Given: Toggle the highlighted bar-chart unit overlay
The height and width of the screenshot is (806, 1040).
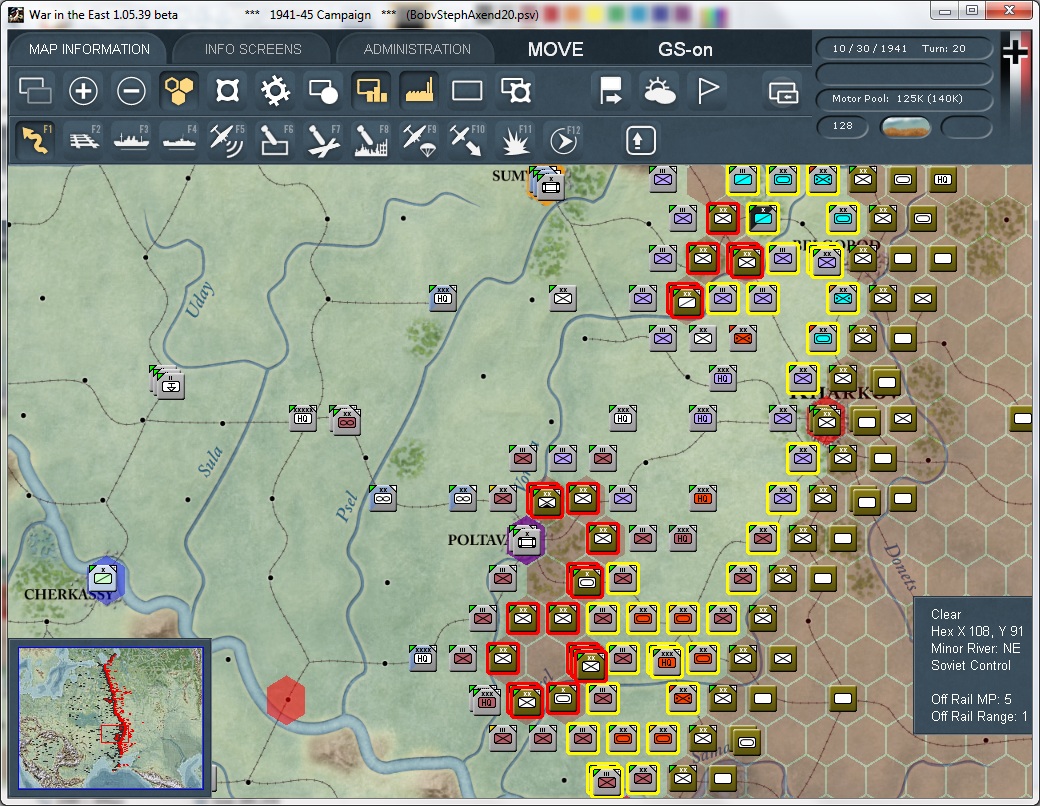Looking at the screenshot, I should tap(371, 90).
